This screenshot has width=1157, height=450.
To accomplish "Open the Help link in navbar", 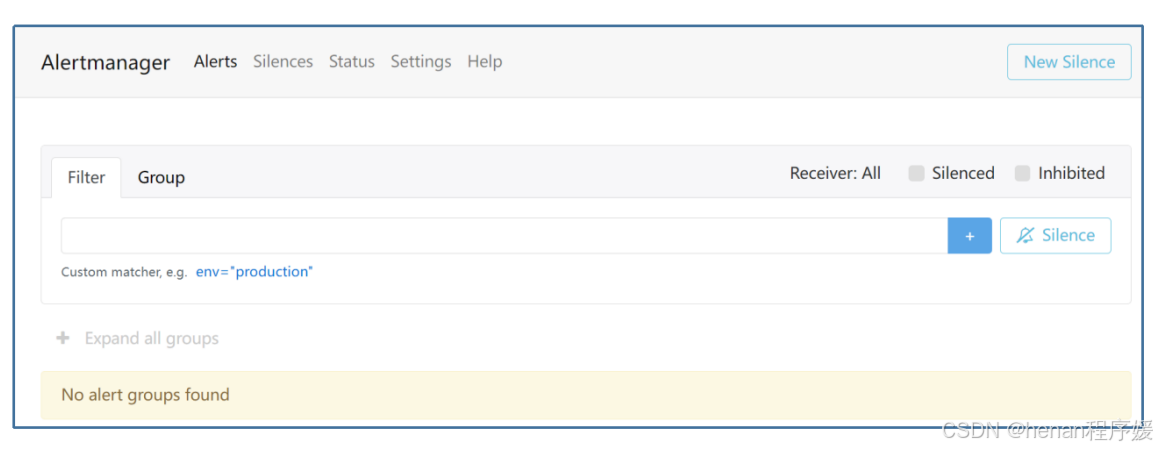I will tap(485, 61).
